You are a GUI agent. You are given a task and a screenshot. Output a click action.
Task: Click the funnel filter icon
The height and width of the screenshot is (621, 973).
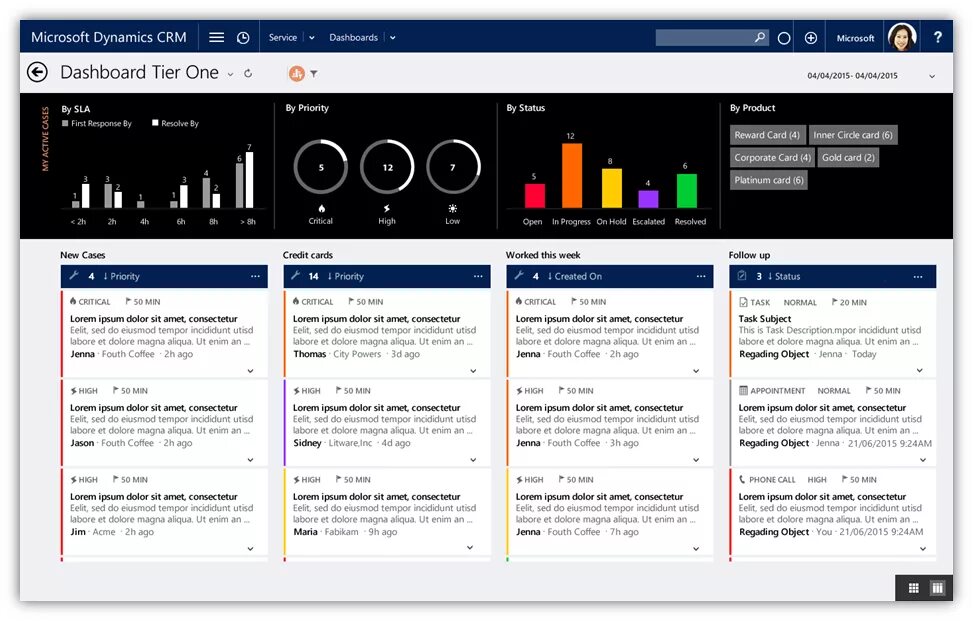tap(314, 74)
